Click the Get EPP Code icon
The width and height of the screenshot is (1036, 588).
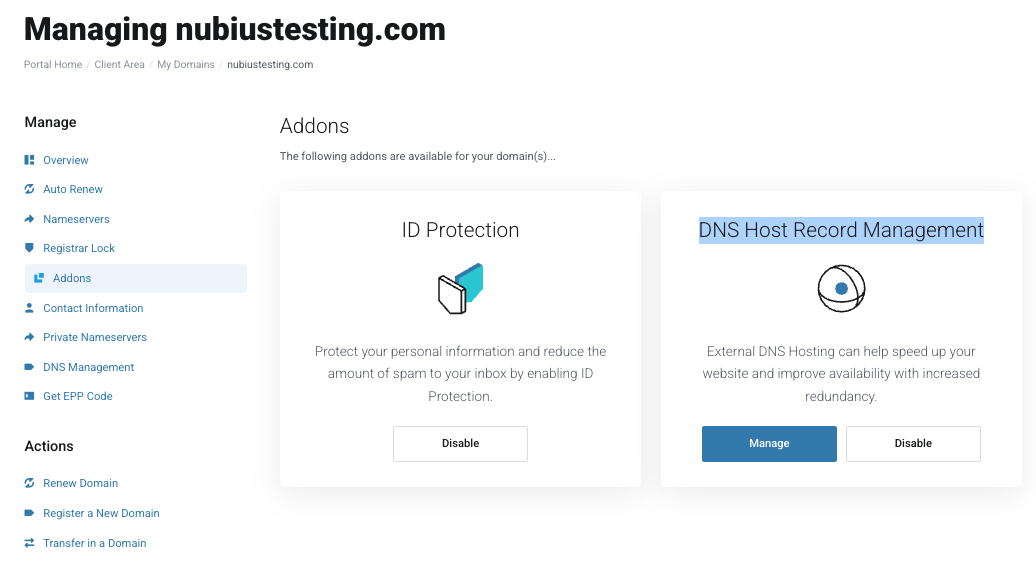click(30, 396)
